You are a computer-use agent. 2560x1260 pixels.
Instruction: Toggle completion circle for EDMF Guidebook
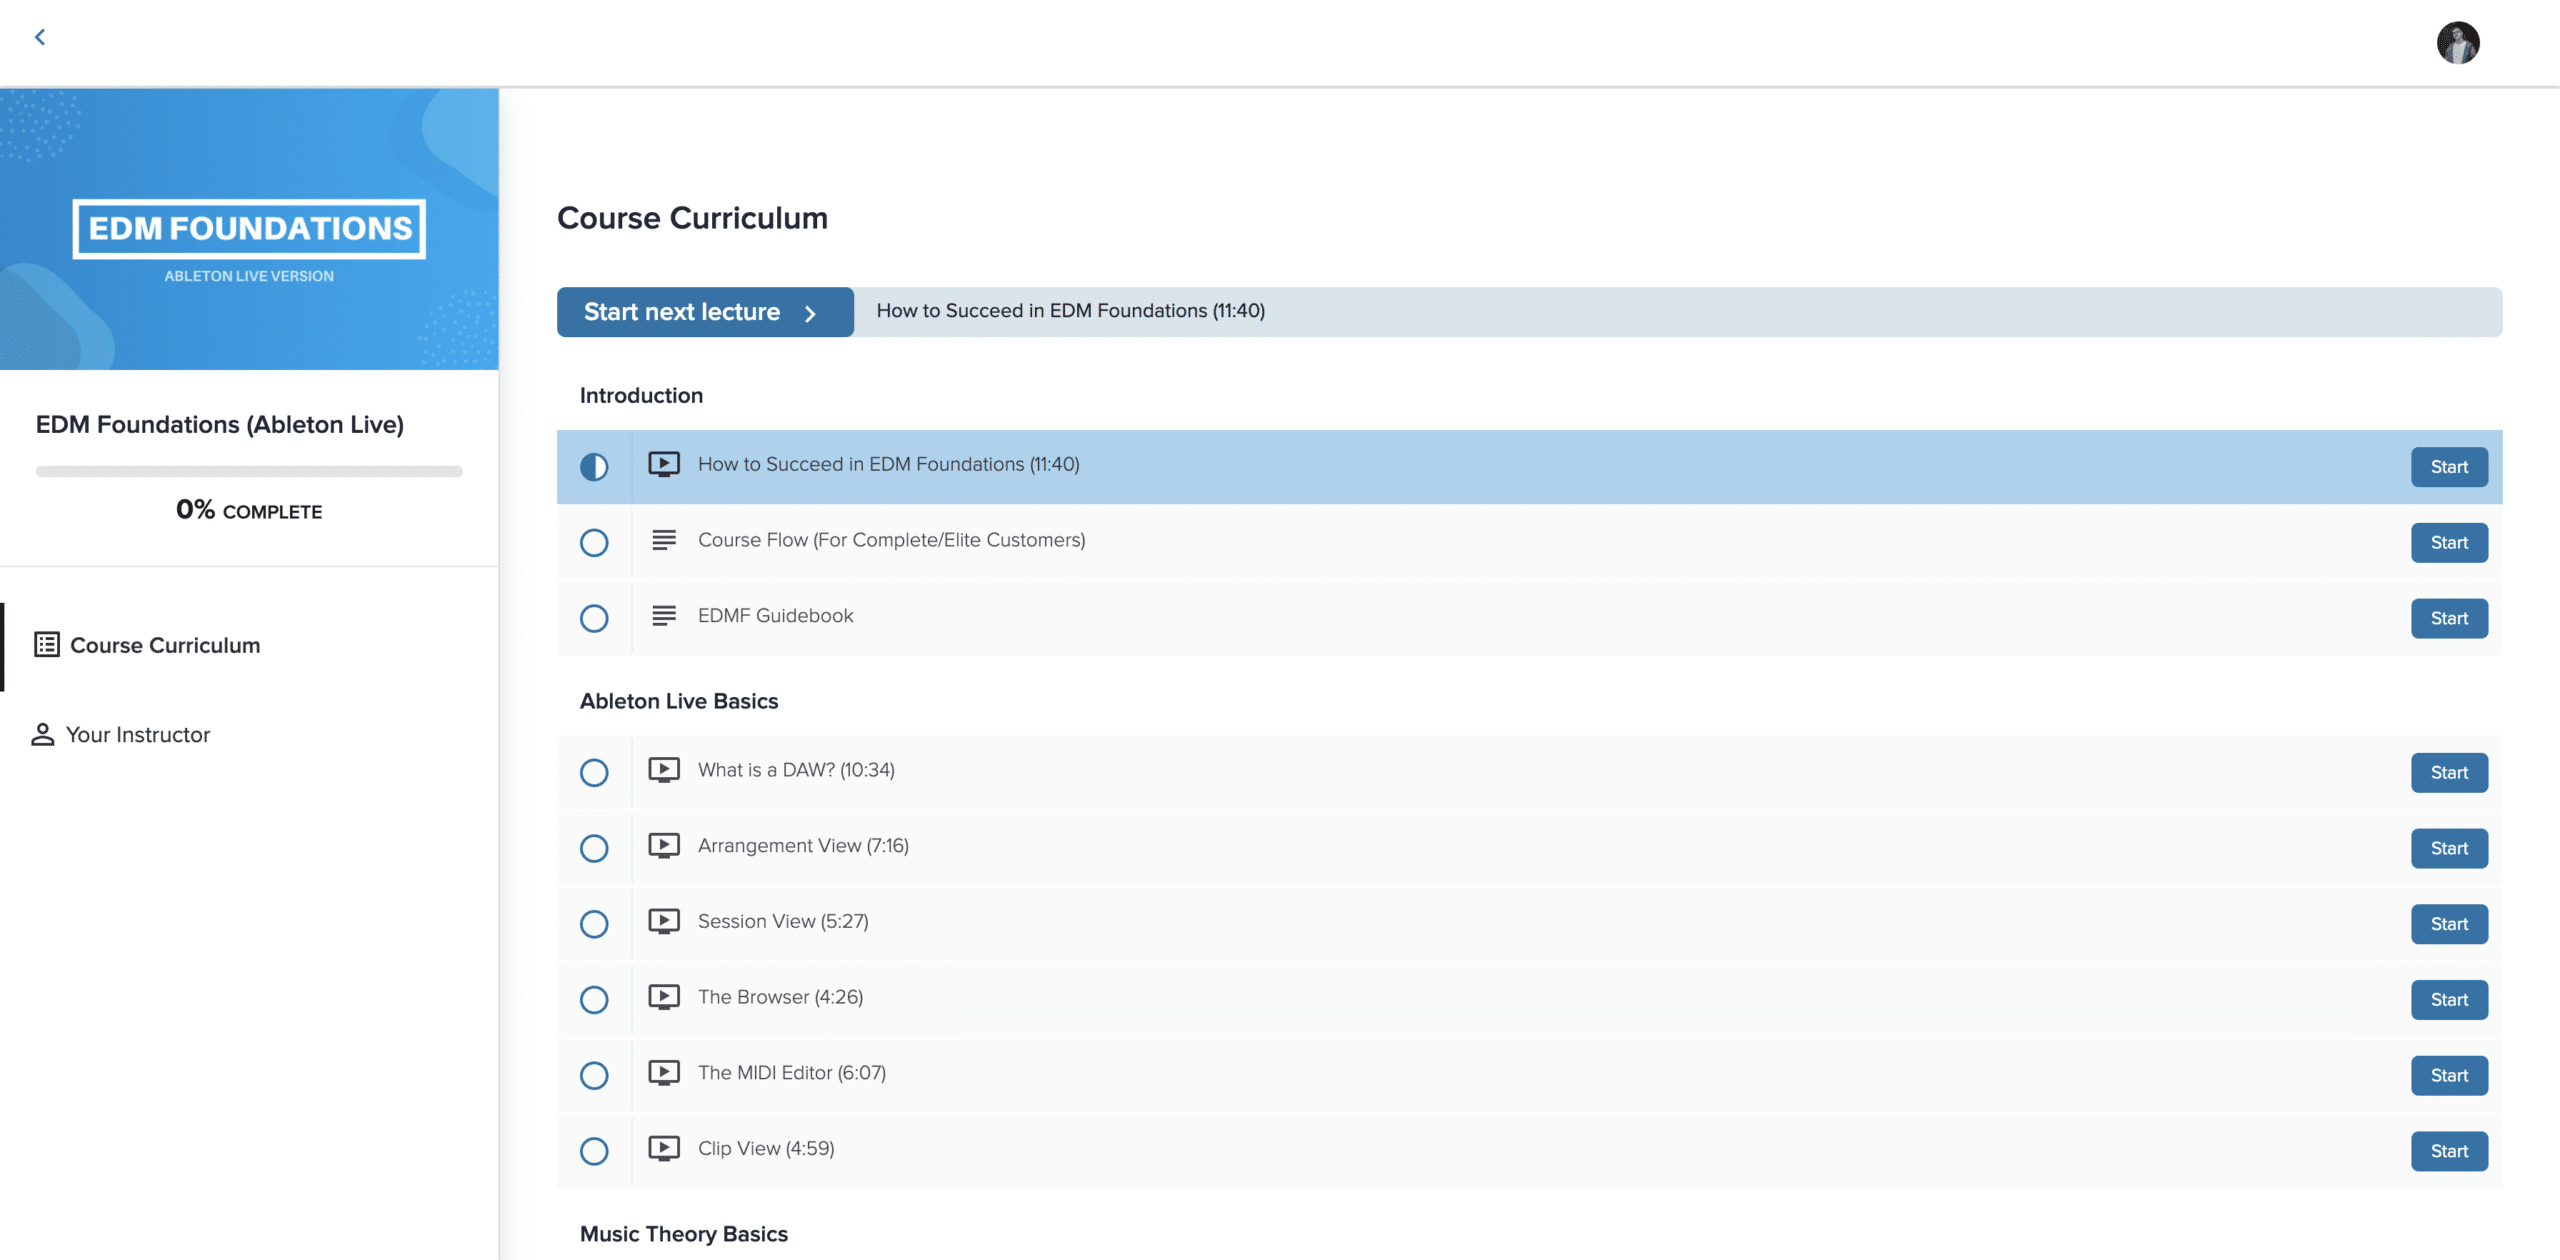tap(594, 619)
